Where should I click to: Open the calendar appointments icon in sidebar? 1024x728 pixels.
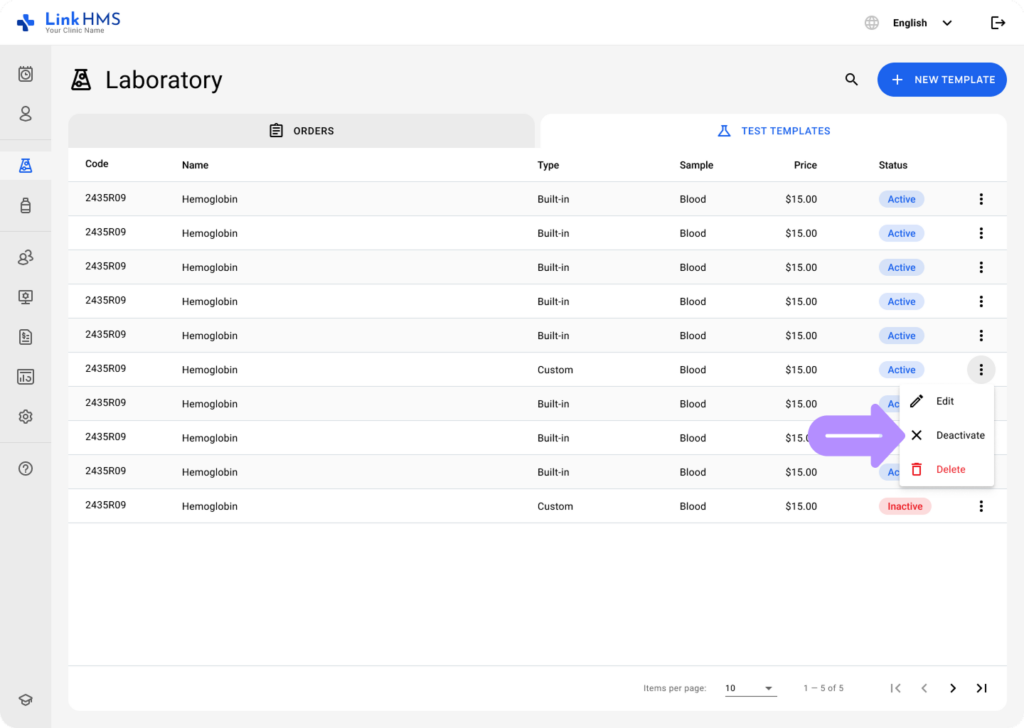pos(24,74)
